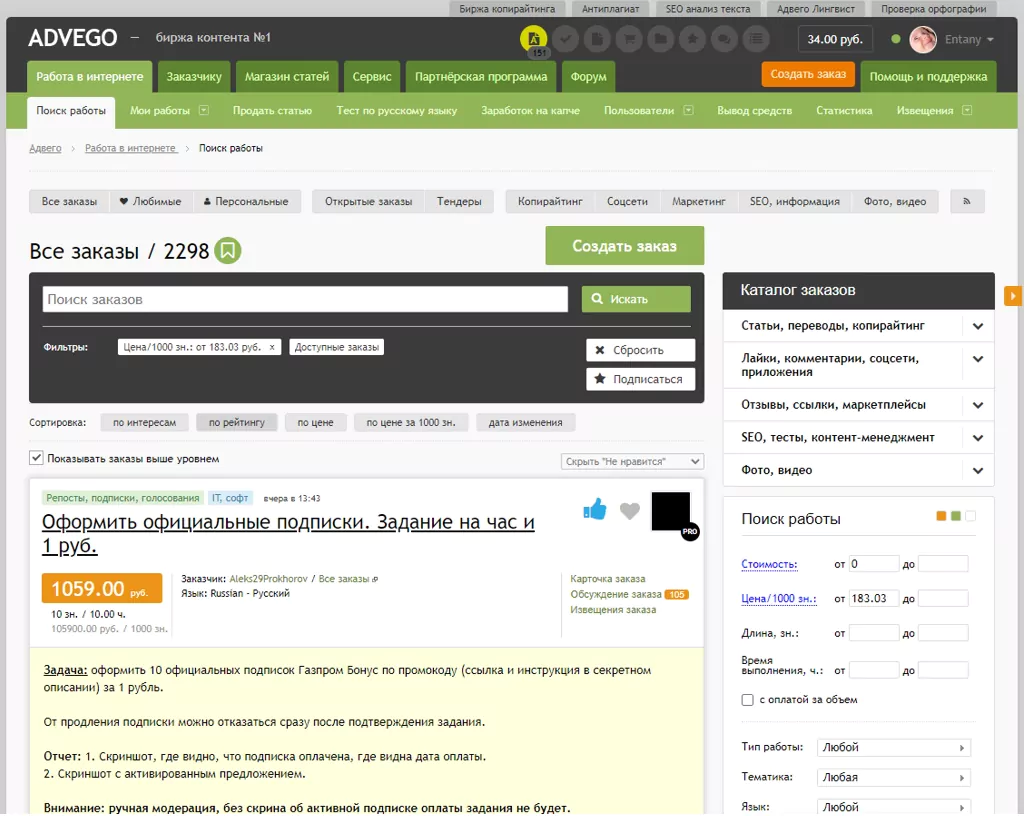The height and width of the screenshot is (816, 1025).
Task: Click the 34.00 руб. balance box
Action: pos(835,39)
